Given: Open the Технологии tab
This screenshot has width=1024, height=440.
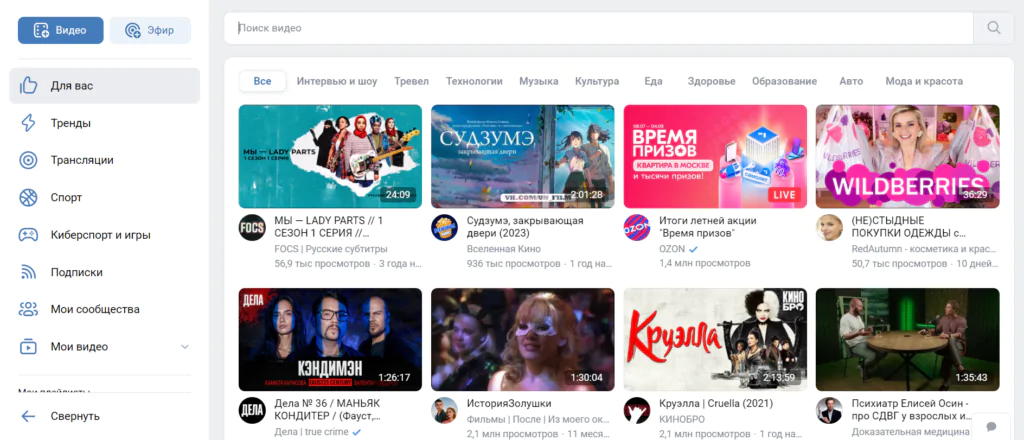Looking at the screenshot, I should point(474,82).
